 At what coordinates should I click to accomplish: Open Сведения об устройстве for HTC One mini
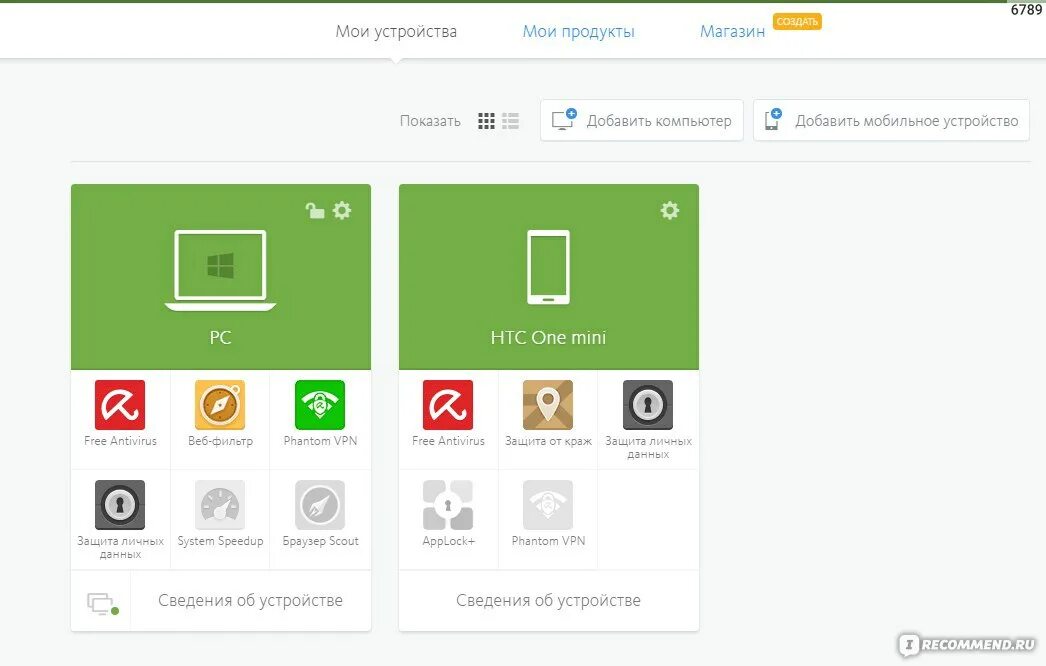[548, 601]
